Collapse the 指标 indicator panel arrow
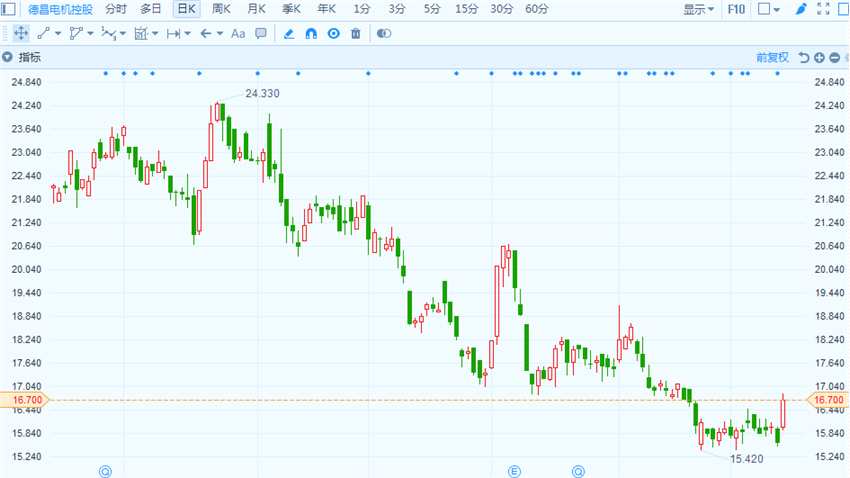 (x=8, y=57)
